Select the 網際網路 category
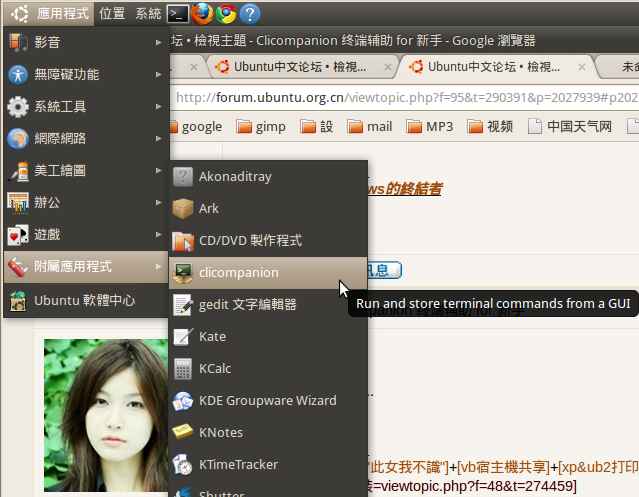The image size is (639, 497). pyautogui.click(x=86, y=139)
